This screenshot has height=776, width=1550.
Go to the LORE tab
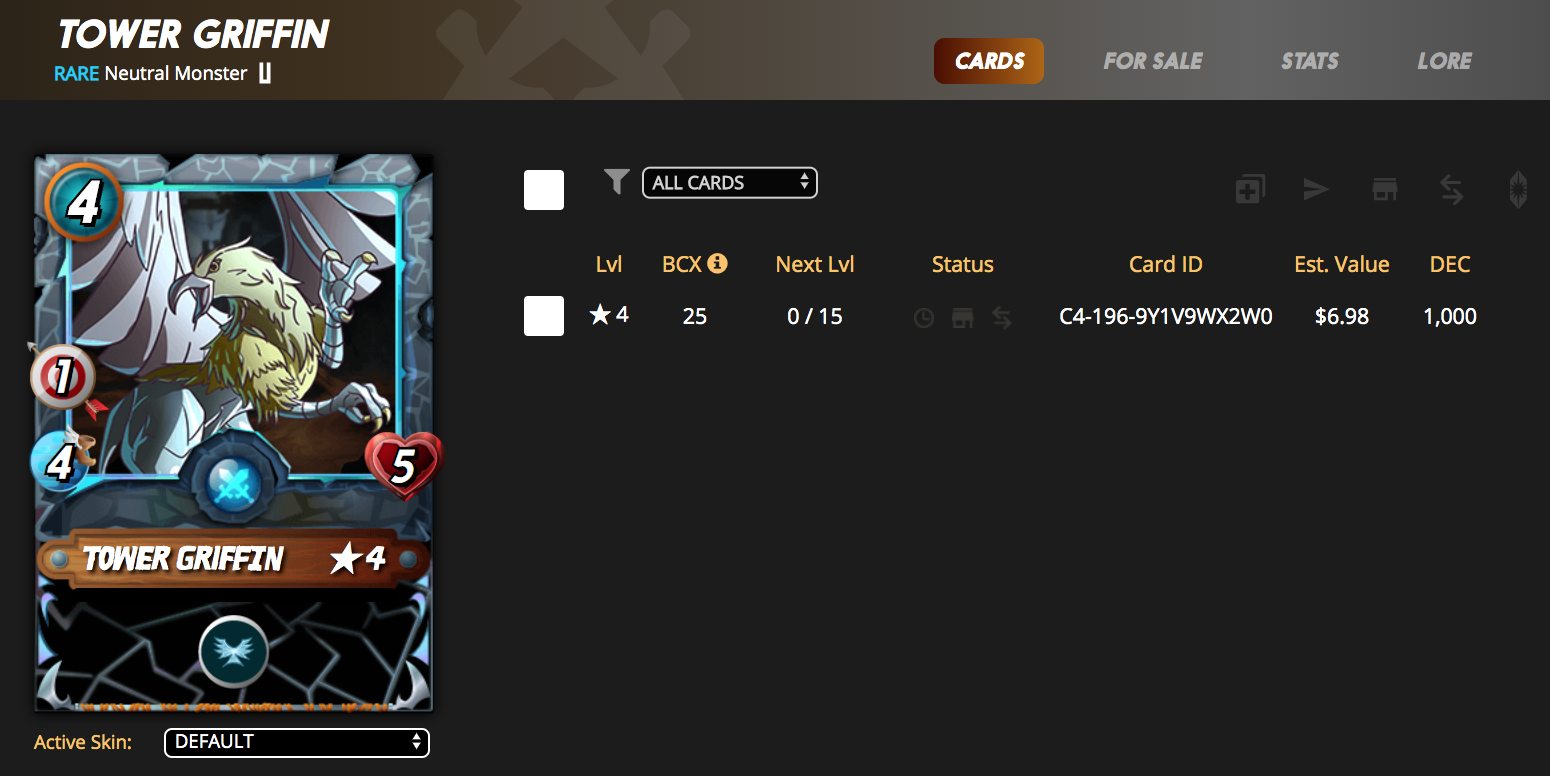[x=1444, y=61]
